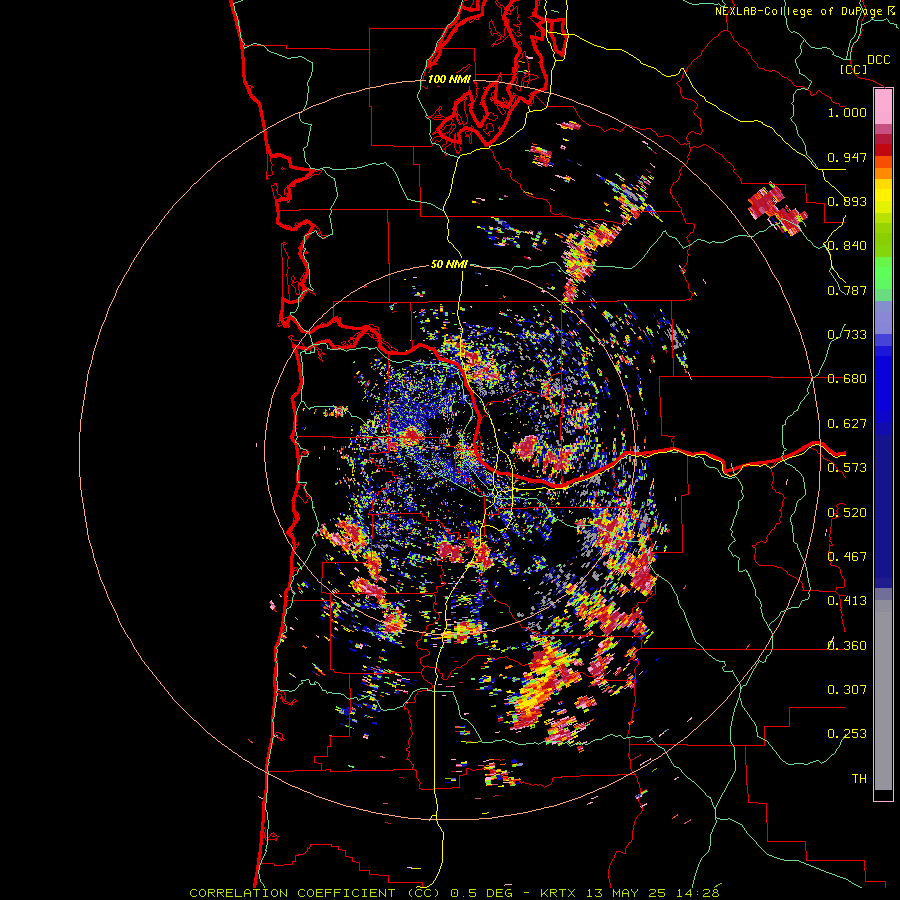Select the 0.733 scale value

click(x=847, y=335)
